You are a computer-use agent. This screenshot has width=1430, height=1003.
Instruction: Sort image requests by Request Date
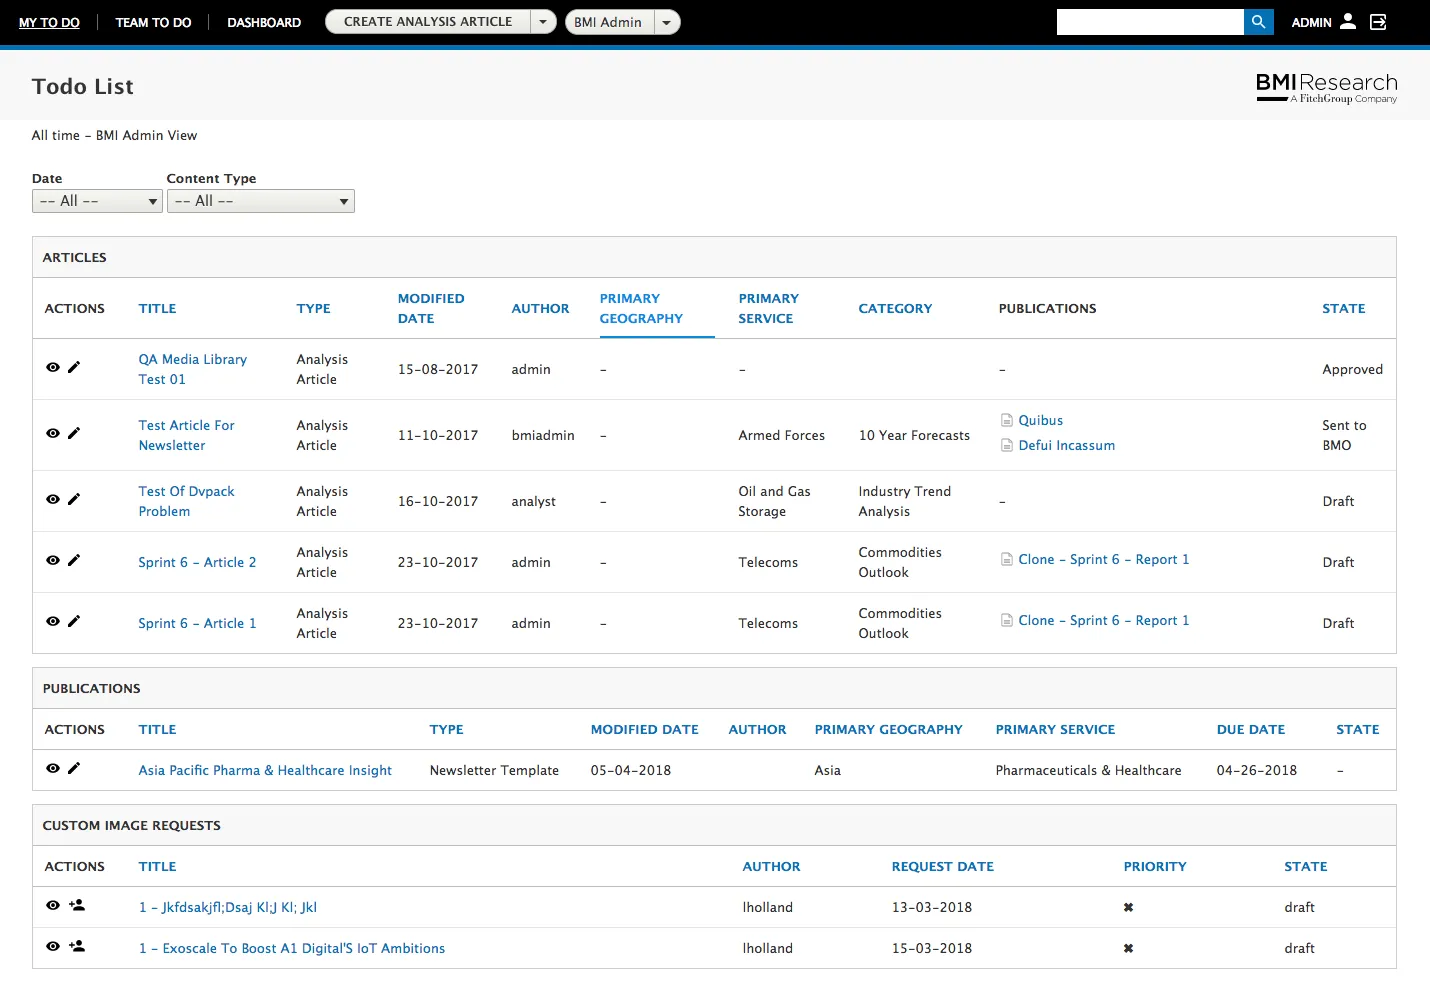point(942,867)
